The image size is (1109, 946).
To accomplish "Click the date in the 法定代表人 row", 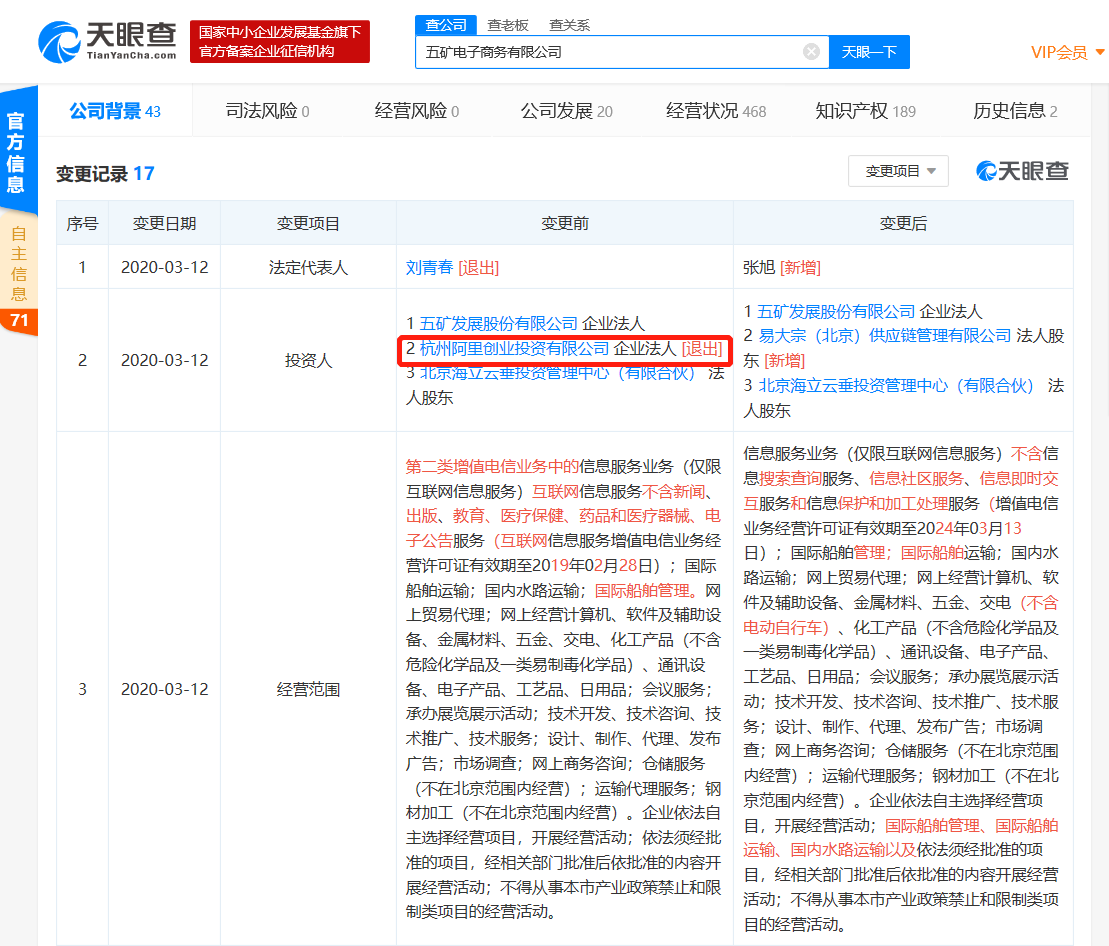I will tap(165, 267).
